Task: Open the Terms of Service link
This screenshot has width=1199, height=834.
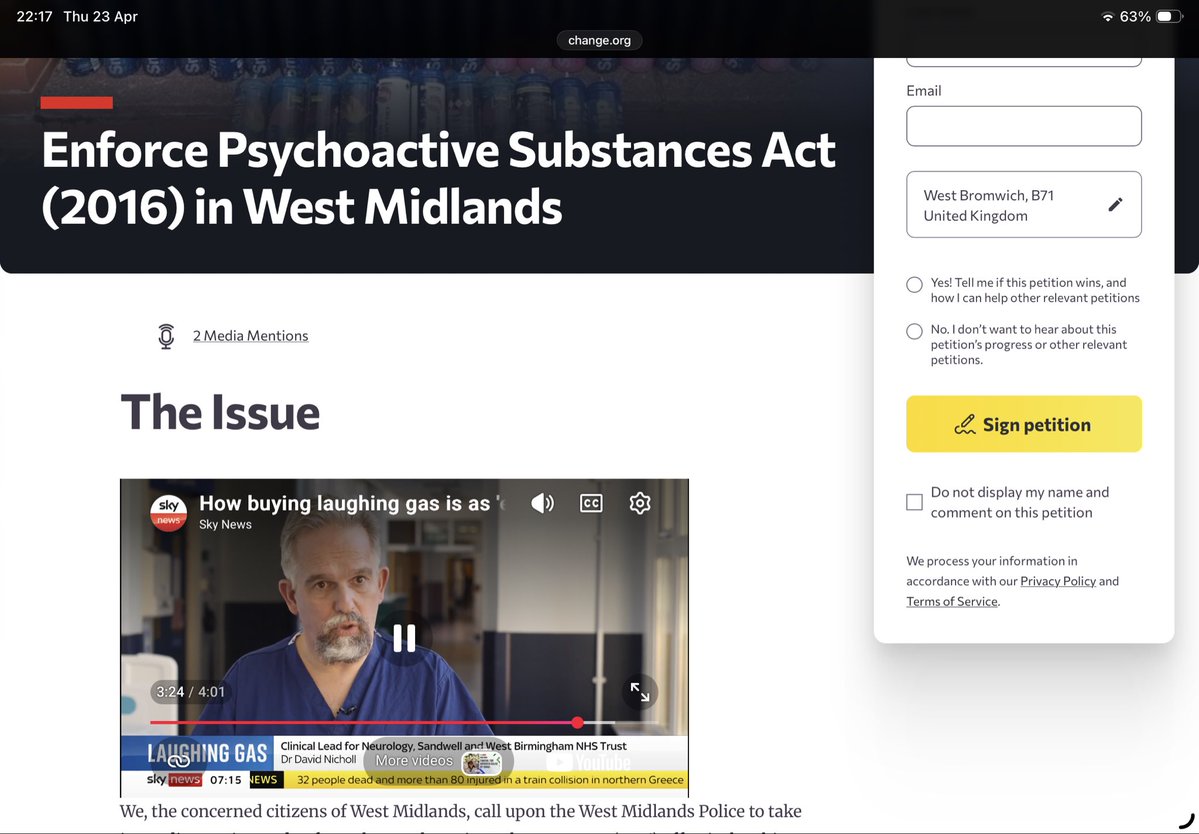Action: 951,602
